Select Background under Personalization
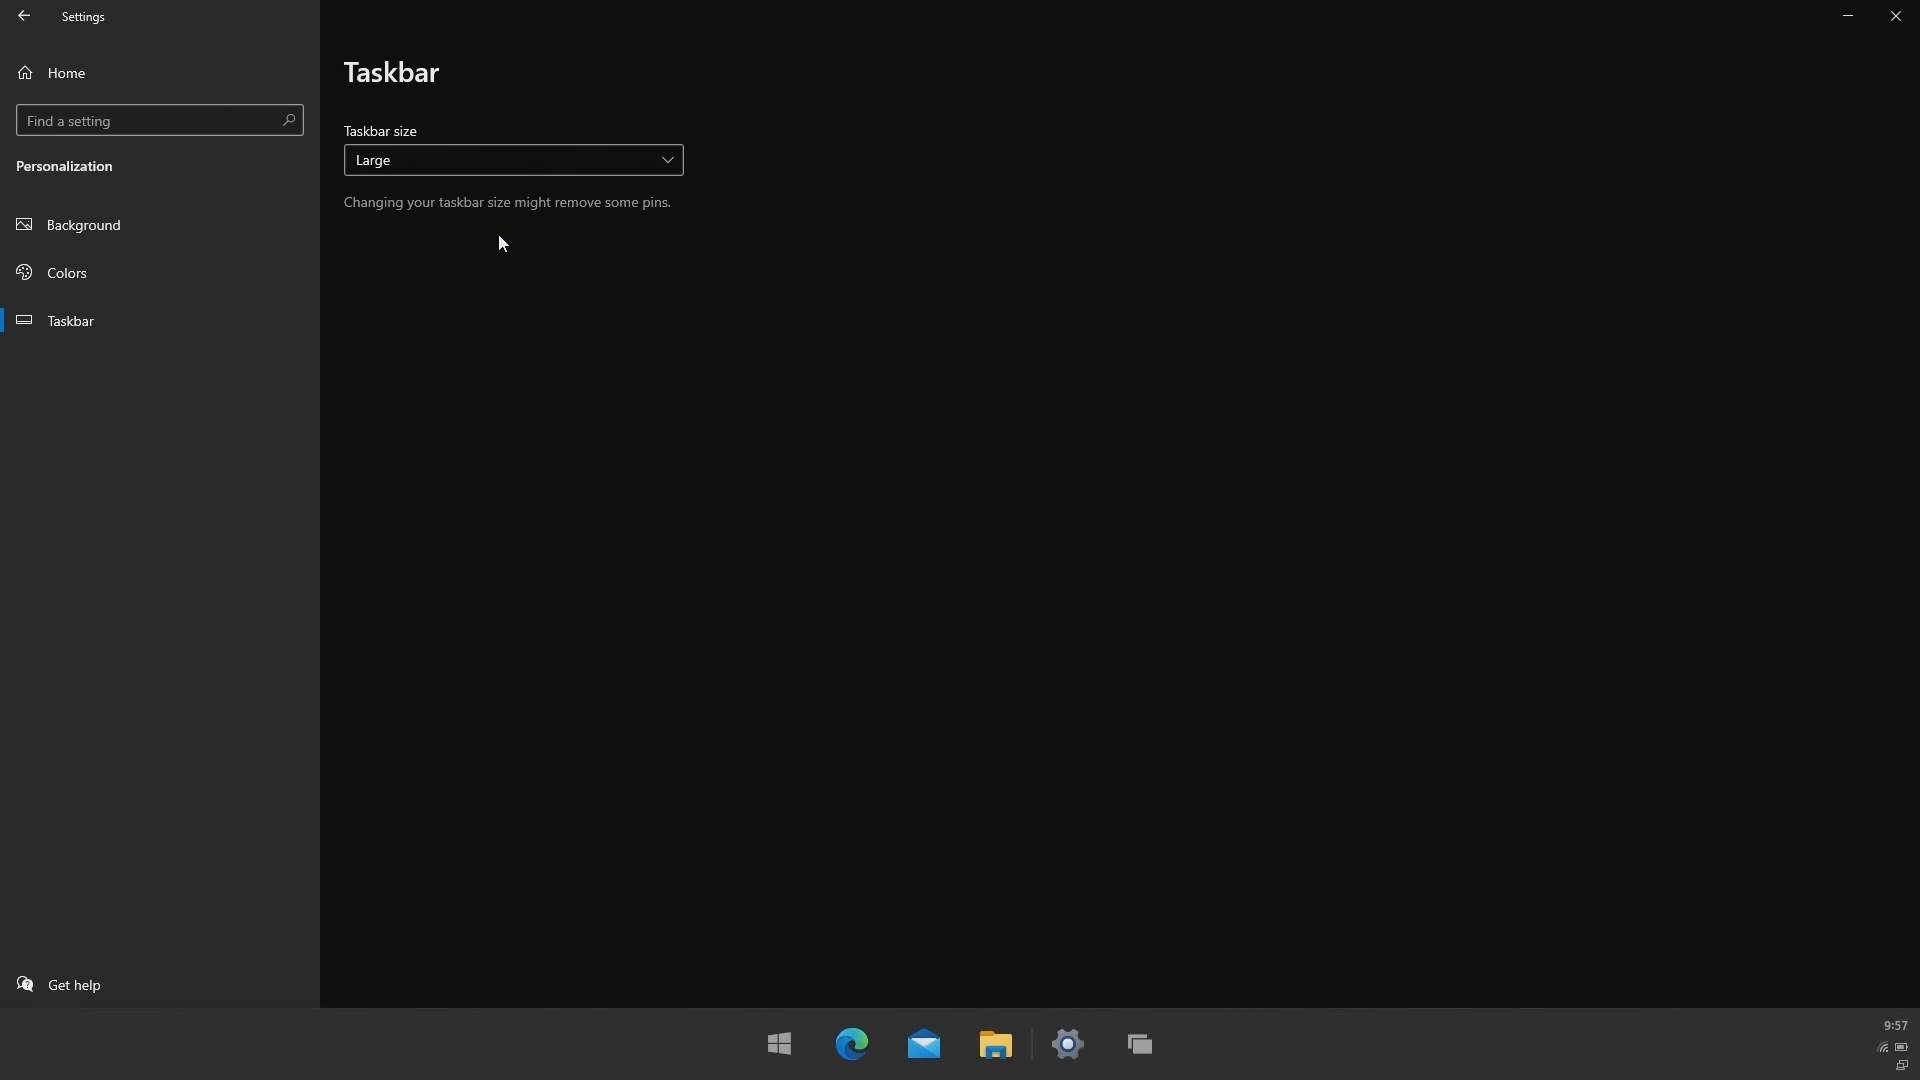The width and height of the screenshot is (1920, 1080). coord(81,224)
